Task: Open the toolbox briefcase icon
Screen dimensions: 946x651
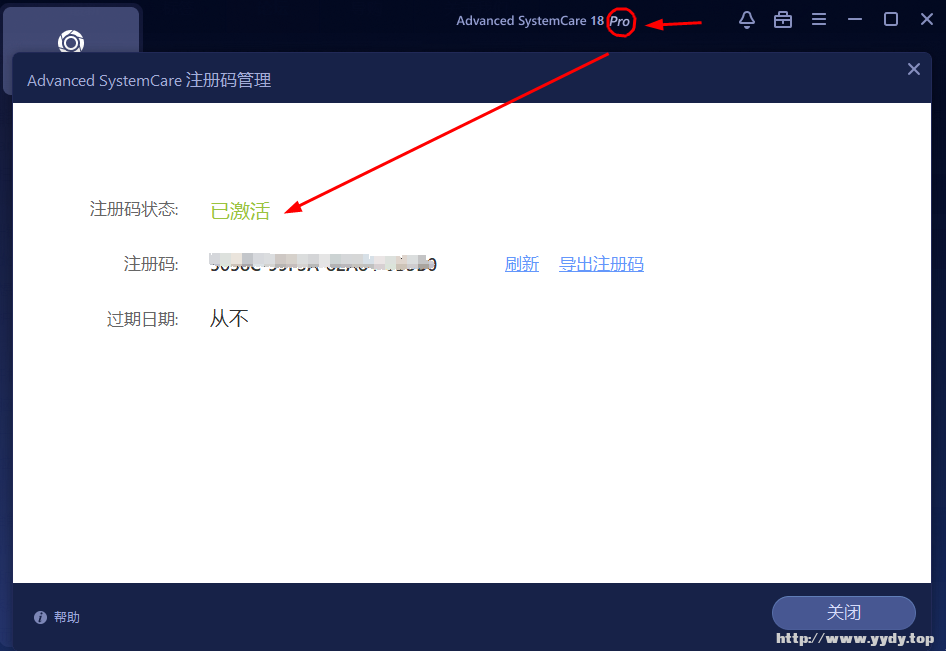Action: pos(783,20)
